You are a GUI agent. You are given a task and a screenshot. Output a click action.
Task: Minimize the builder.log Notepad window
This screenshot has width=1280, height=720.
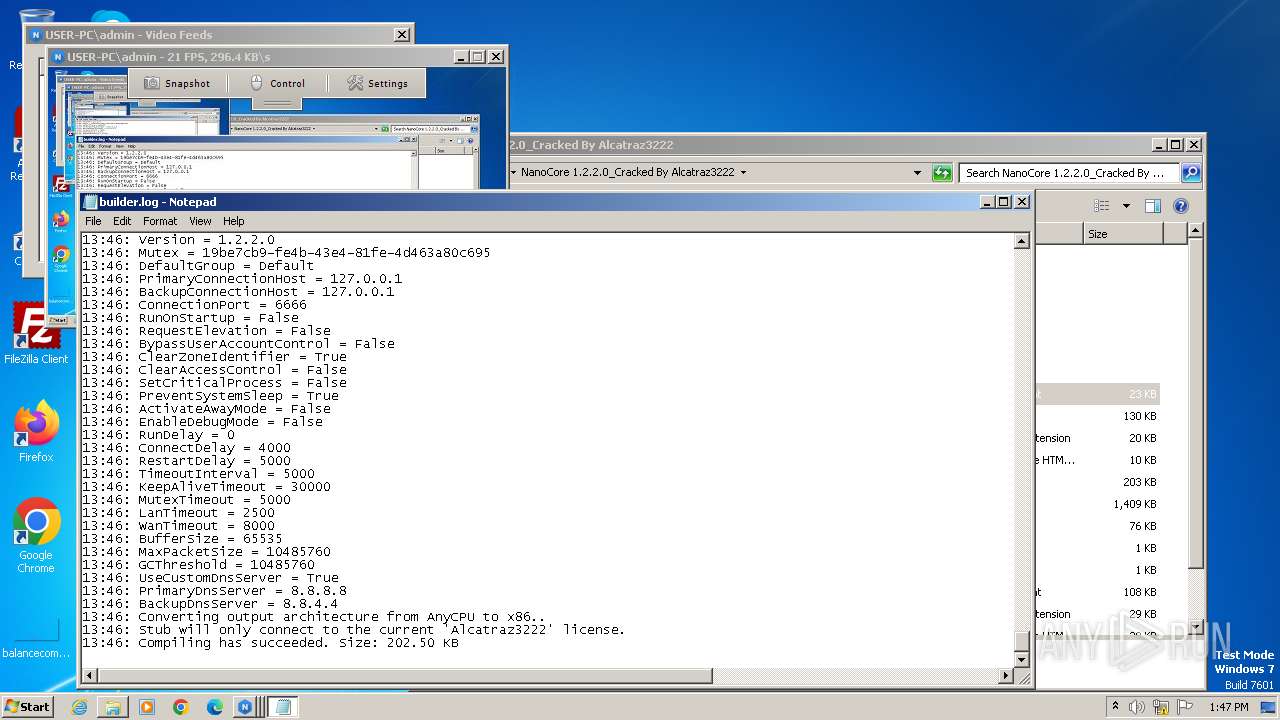click(986, 202)
